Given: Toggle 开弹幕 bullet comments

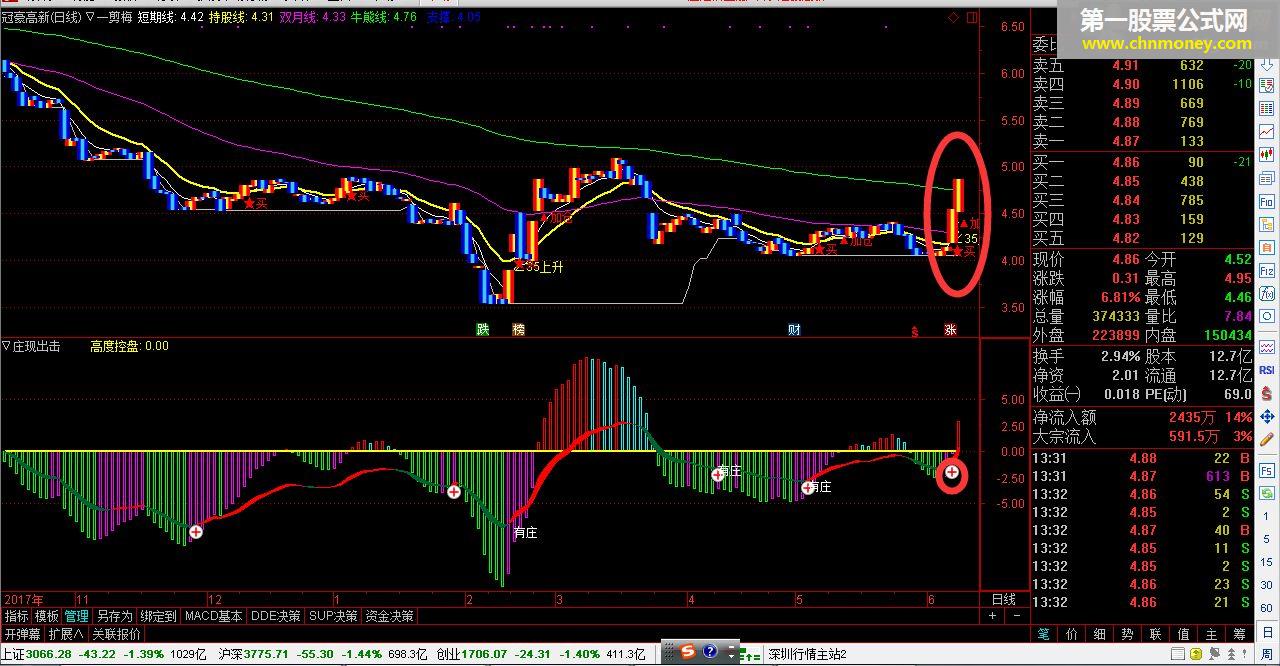Looking at the screenshot, I should [x=22, y=633].
